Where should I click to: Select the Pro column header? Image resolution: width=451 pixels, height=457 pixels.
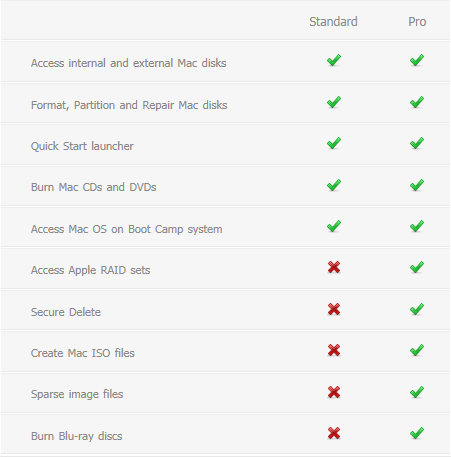417,22
